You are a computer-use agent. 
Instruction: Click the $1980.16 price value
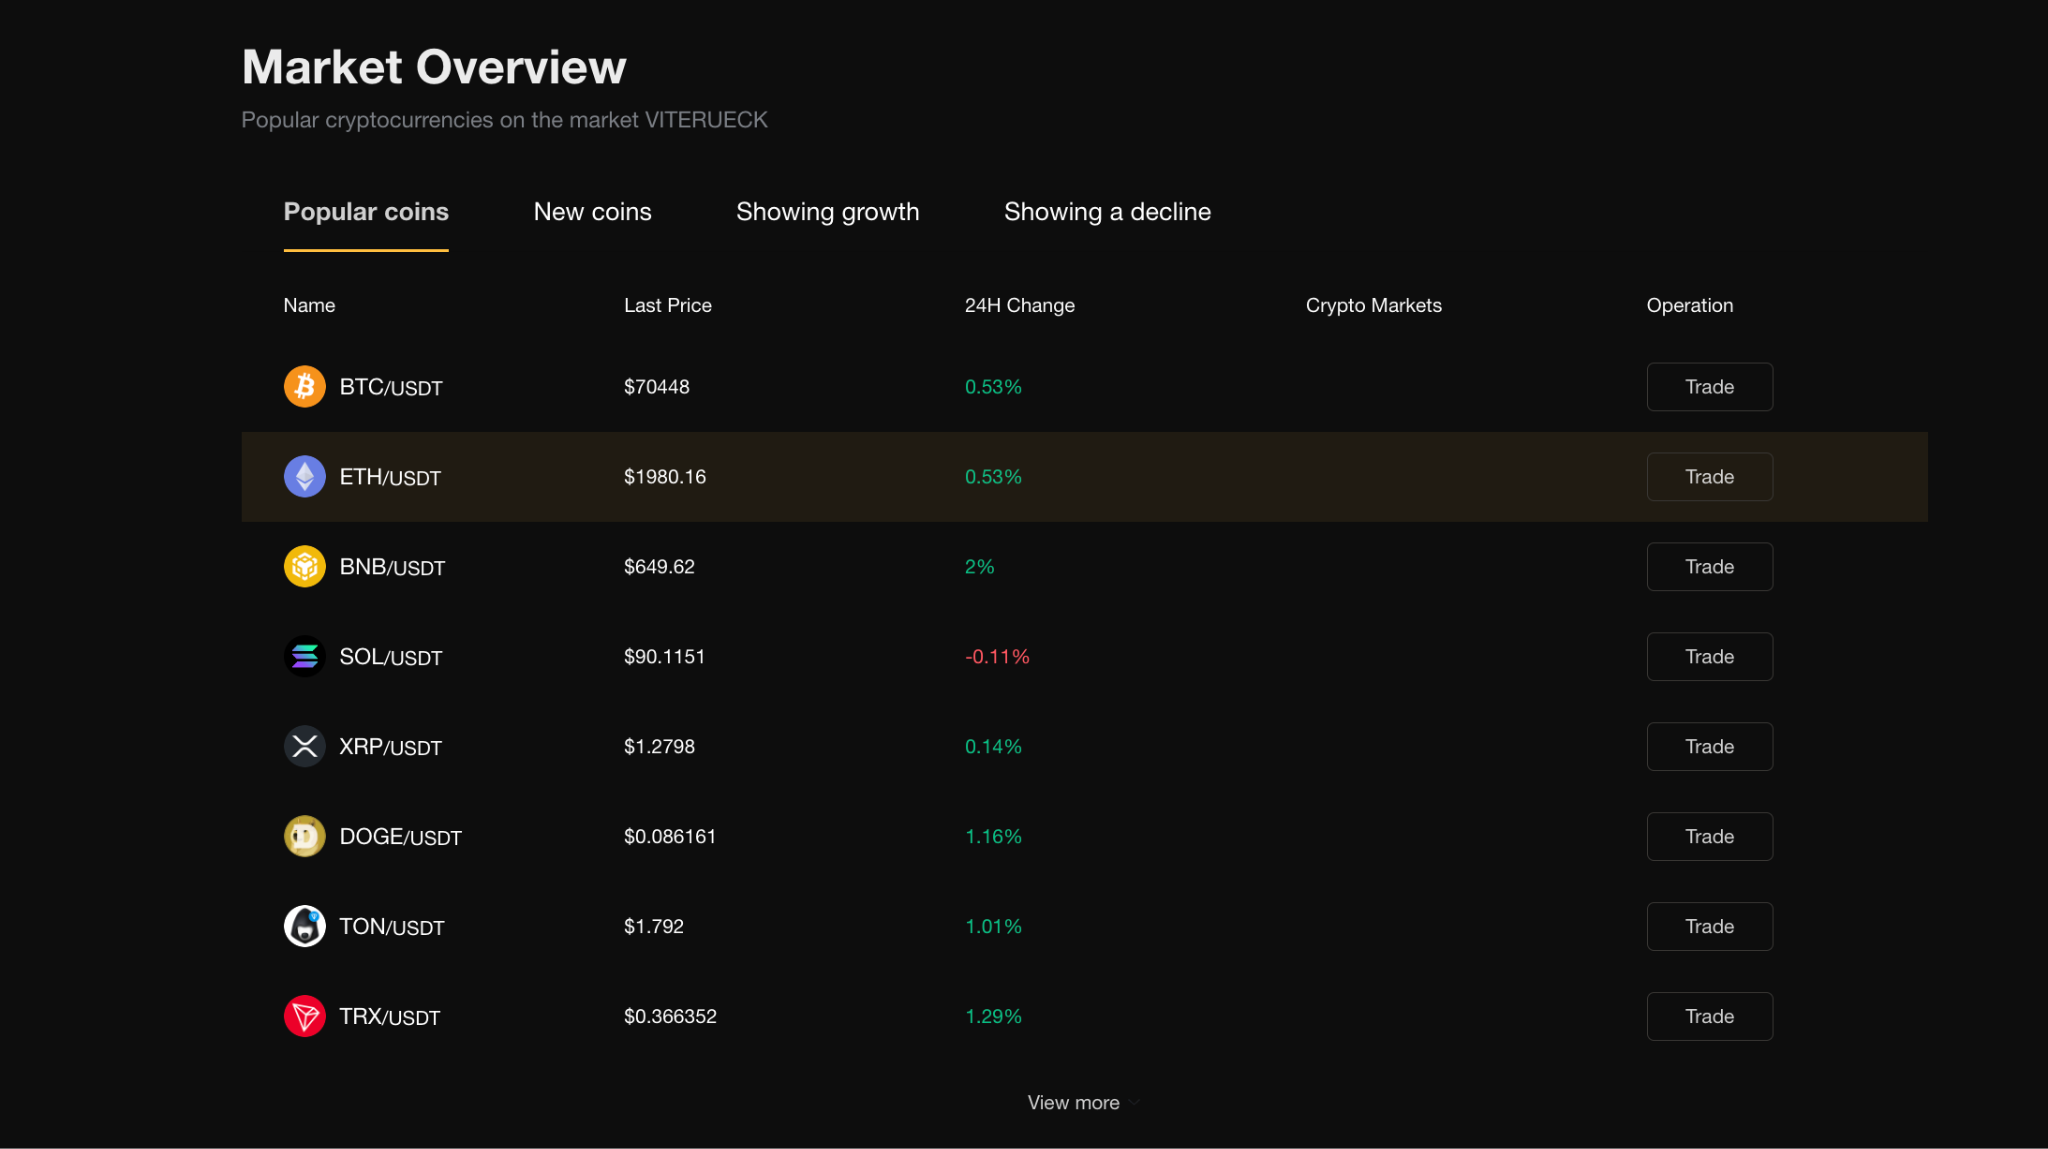pos(665,477)
